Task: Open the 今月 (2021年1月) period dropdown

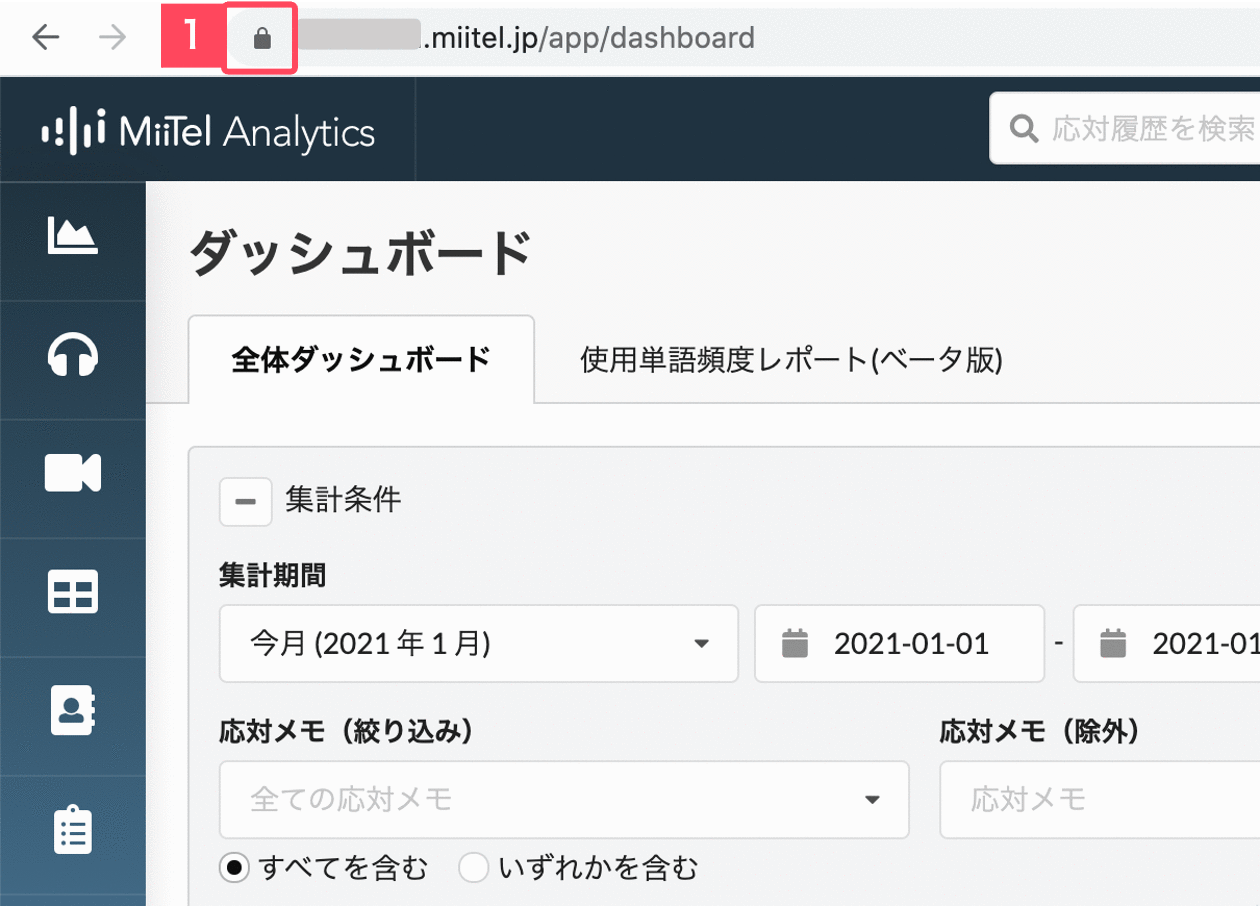Action: [x=479, y=643]
